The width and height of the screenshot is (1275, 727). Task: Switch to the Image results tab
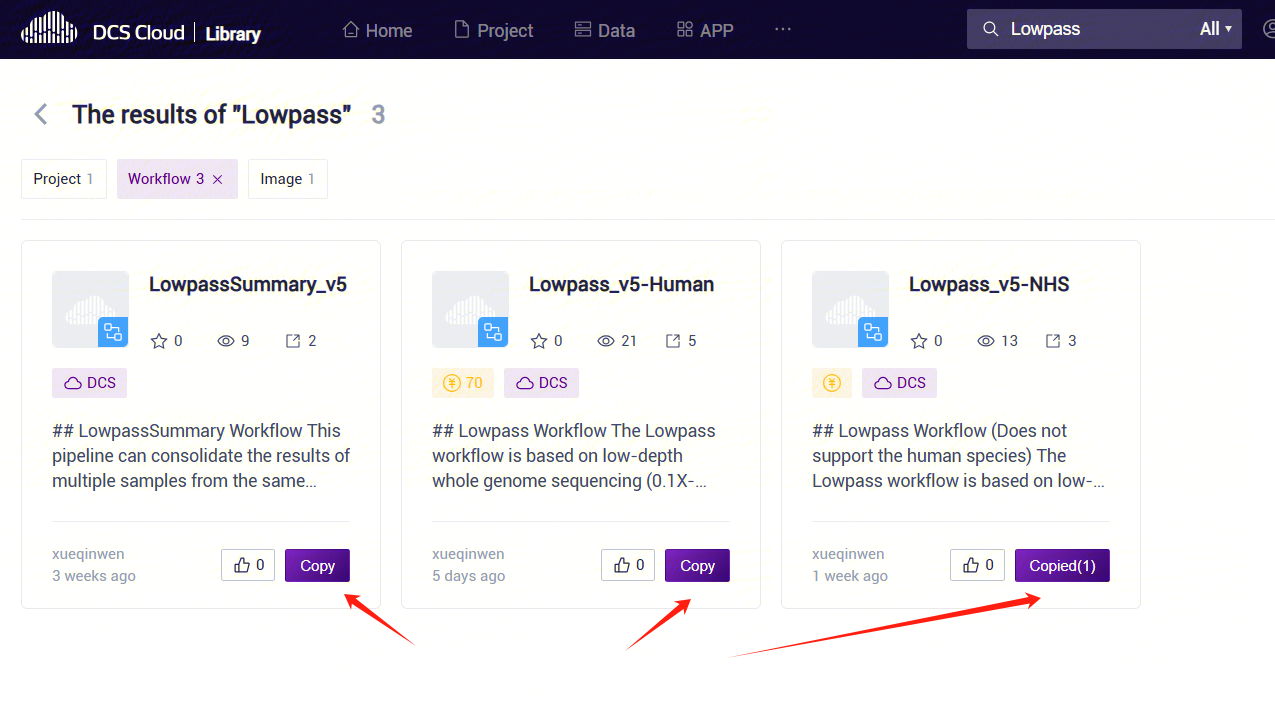pyautogui.click(x=287, y=179)
